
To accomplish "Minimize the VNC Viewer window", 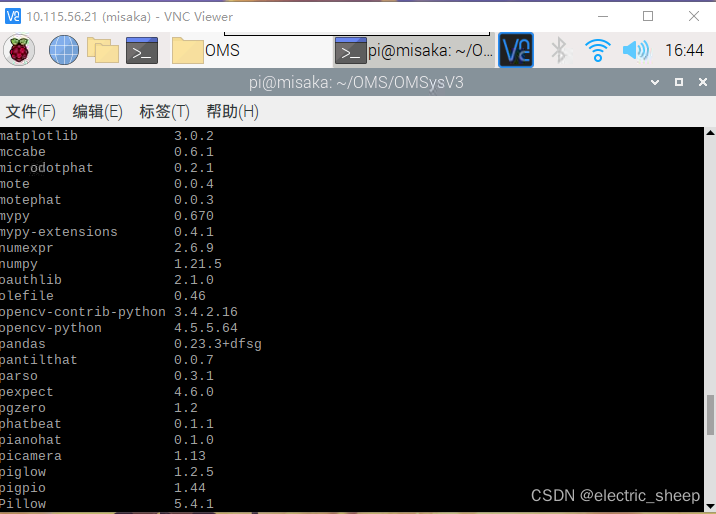I will [603, 16].
